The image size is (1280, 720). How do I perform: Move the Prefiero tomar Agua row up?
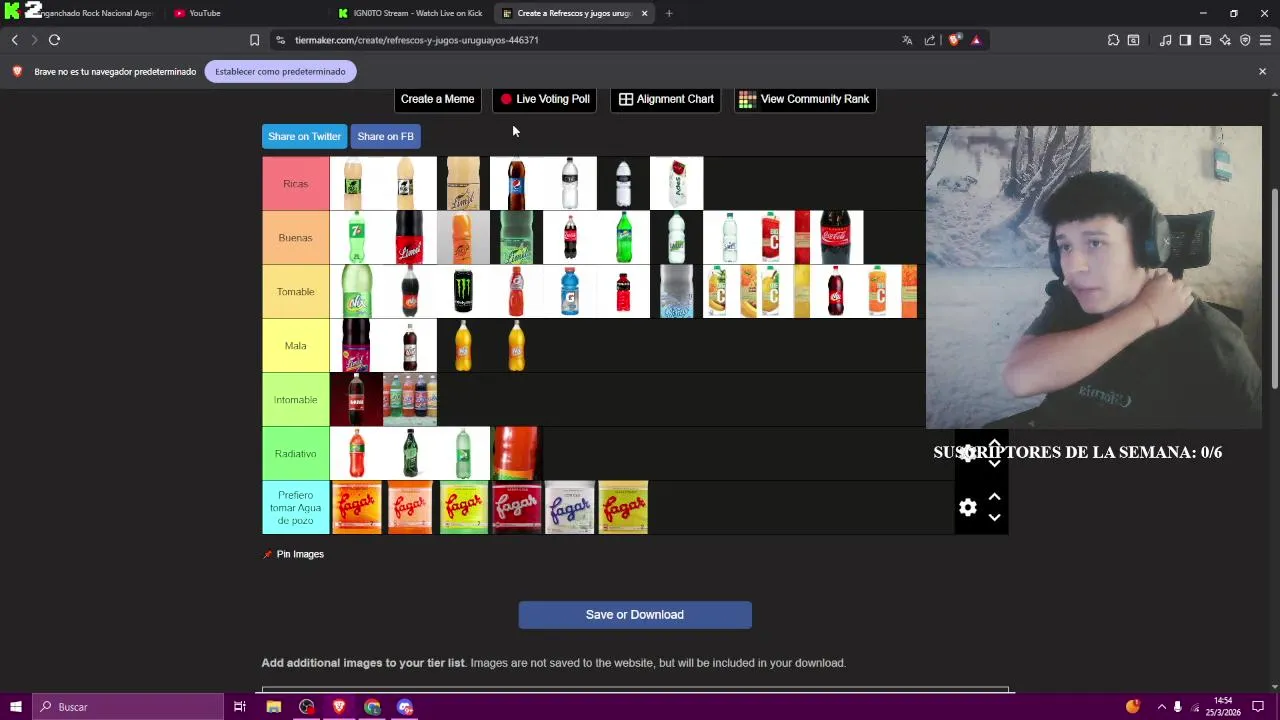(994, 497)
